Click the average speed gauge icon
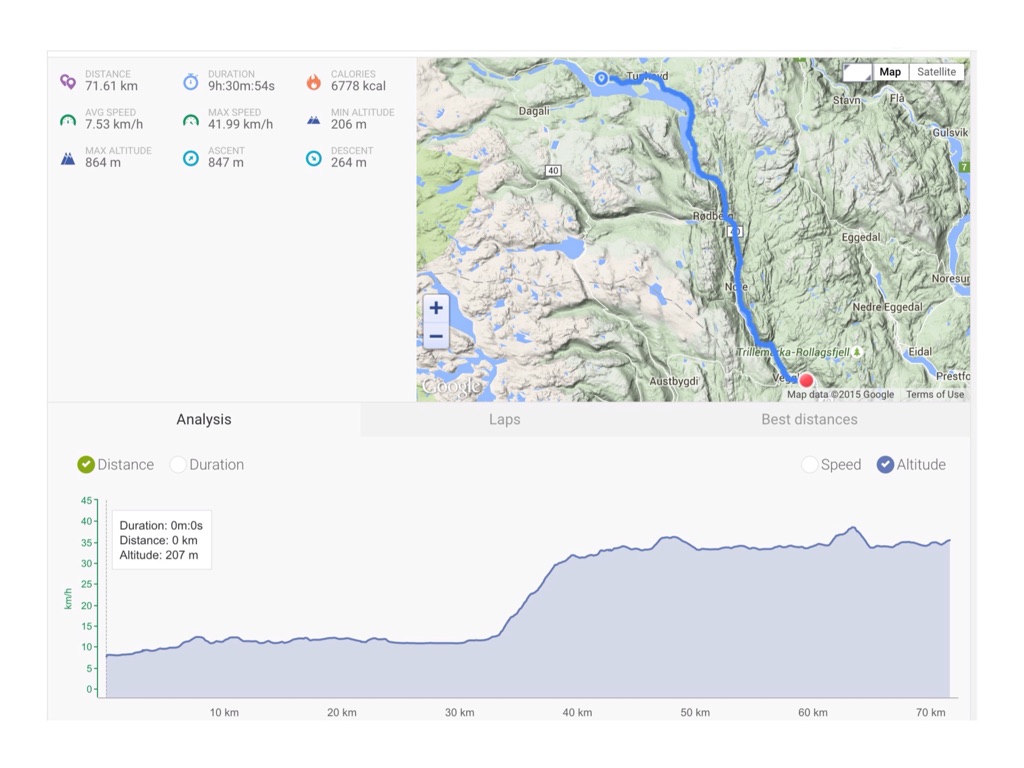The width and height of the screenshot is (1024, 768). (x=68, y=120)
